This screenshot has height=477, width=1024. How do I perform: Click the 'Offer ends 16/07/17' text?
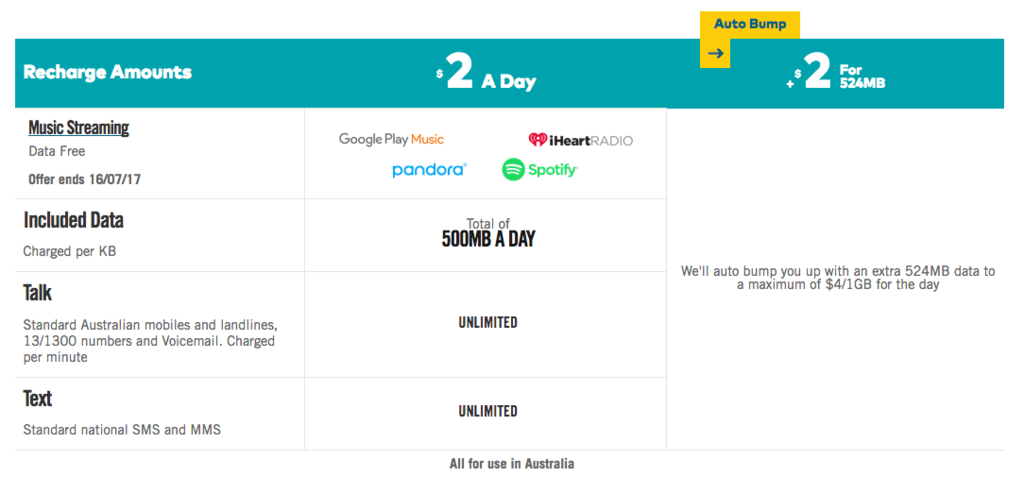(84, 179)
